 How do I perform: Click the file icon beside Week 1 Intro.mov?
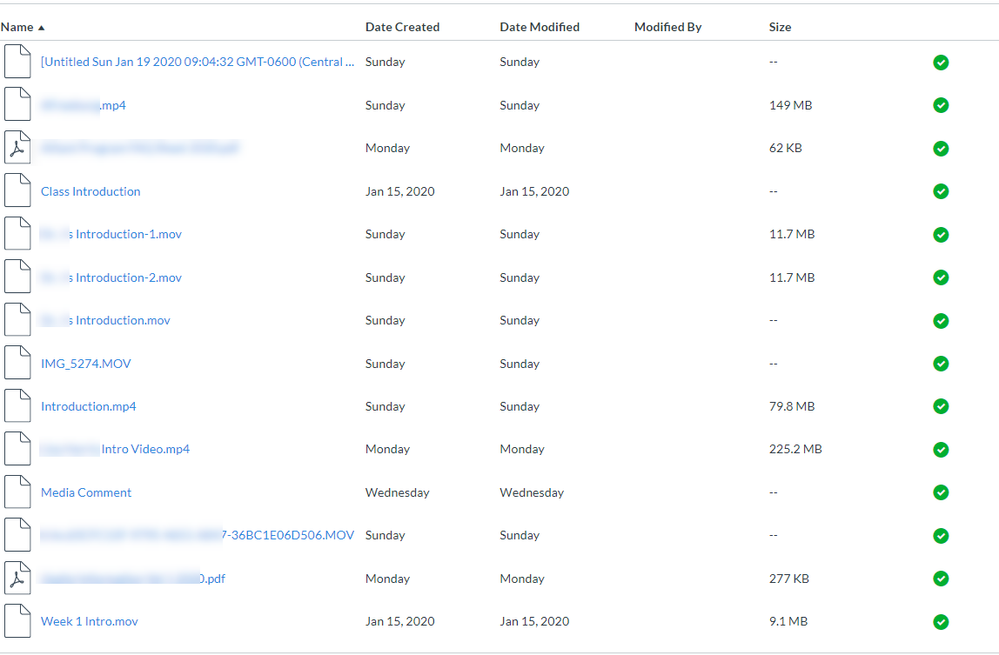pos(17,621)
